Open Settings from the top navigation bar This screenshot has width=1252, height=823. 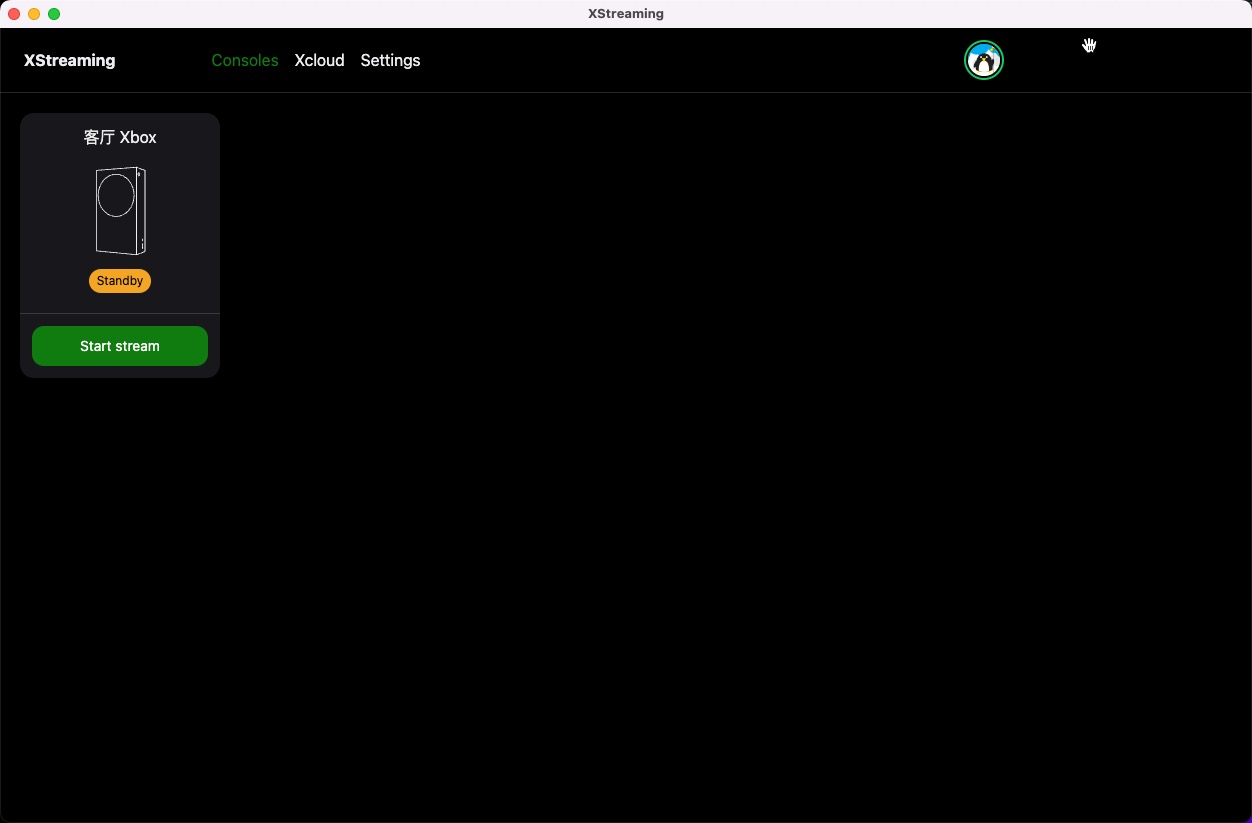coord(390,60)
